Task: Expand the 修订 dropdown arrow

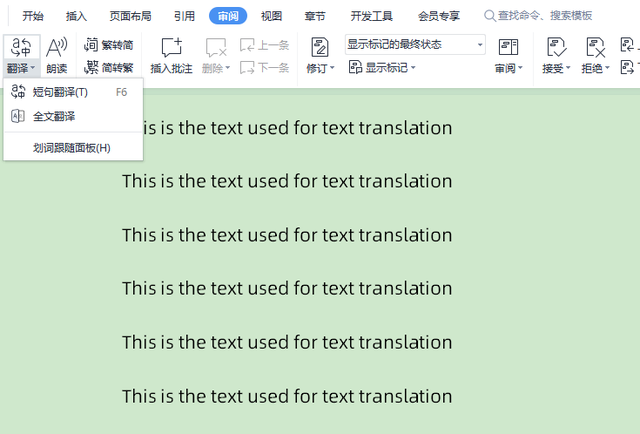Action: (x=332, y=68)
